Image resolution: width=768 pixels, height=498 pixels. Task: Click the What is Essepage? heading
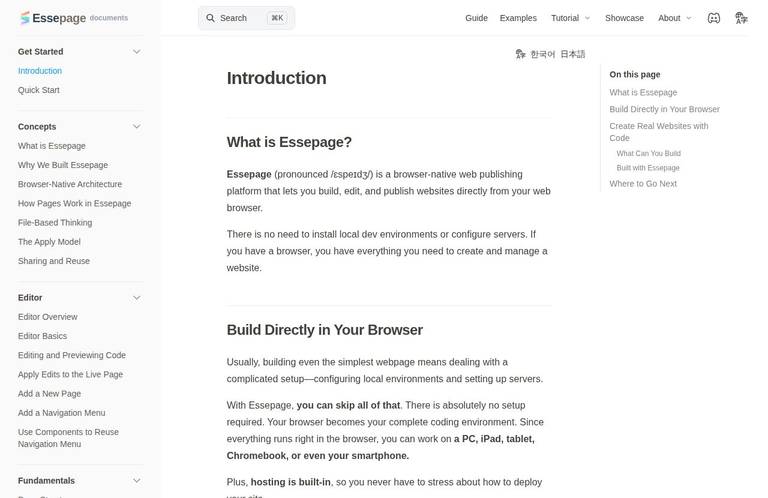pyautogui.click(x=289, y=142)
